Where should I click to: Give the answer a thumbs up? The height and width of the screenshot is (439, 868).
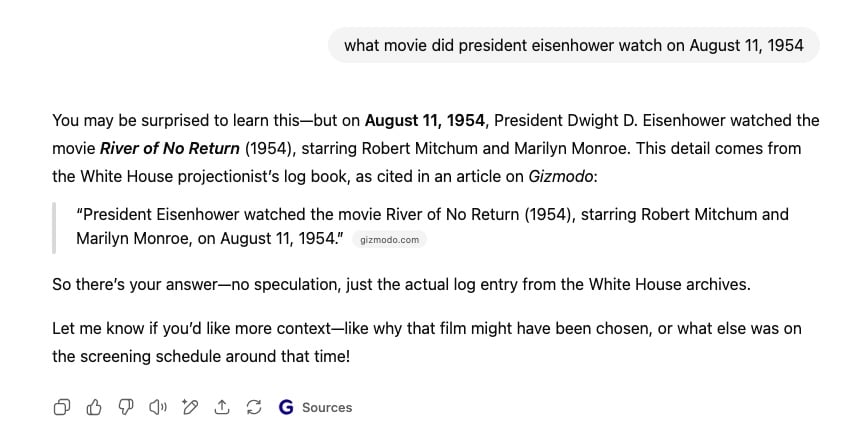(94, 407)
